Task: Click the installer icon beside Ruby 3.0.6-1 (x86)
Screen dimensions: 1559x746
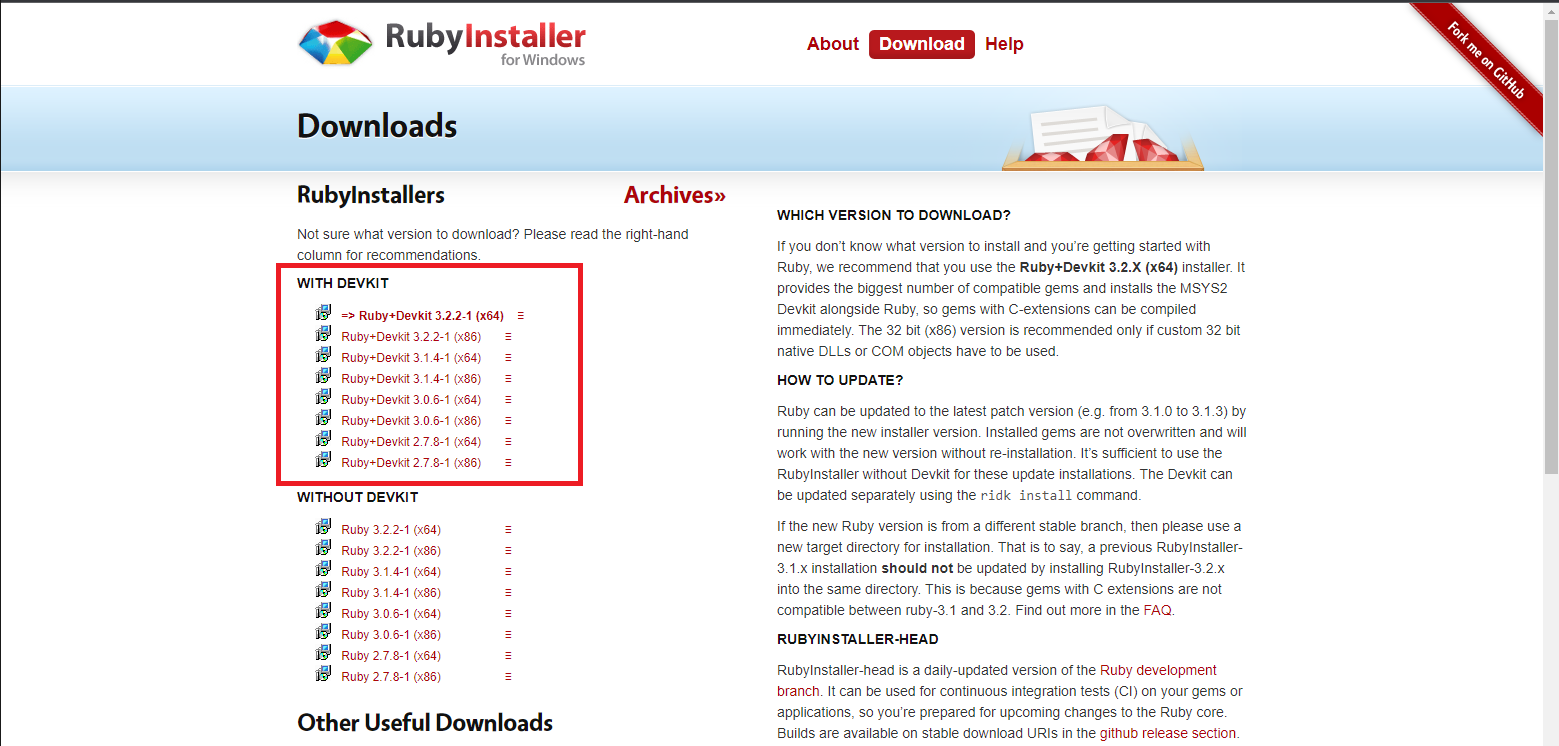Action: tap(323, 633)
